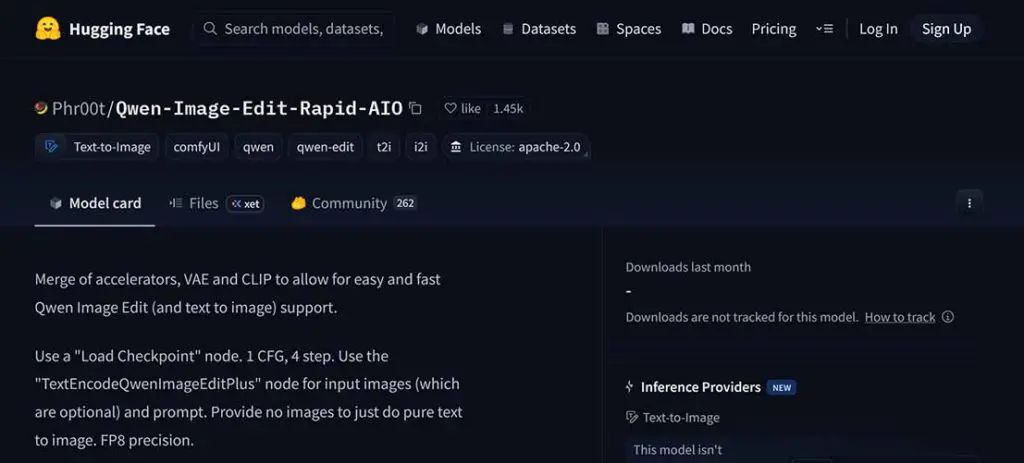This screenshot has width=1024, height=463.
Task: Click the heart icon in like button
Action: pos(450,108)
